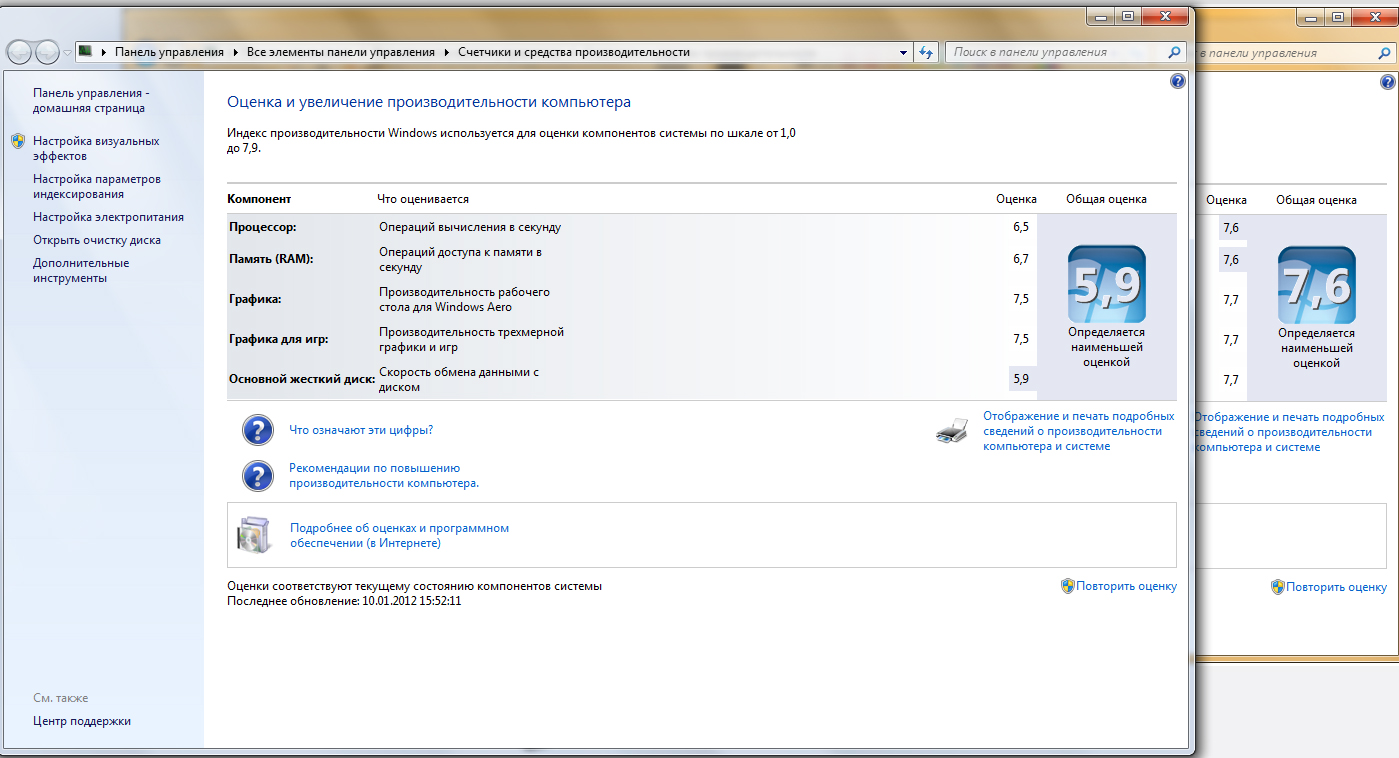Click "Скорость обмена данными с диском" description
Screen dimensions: 1399x758
(x=459, y=379)
